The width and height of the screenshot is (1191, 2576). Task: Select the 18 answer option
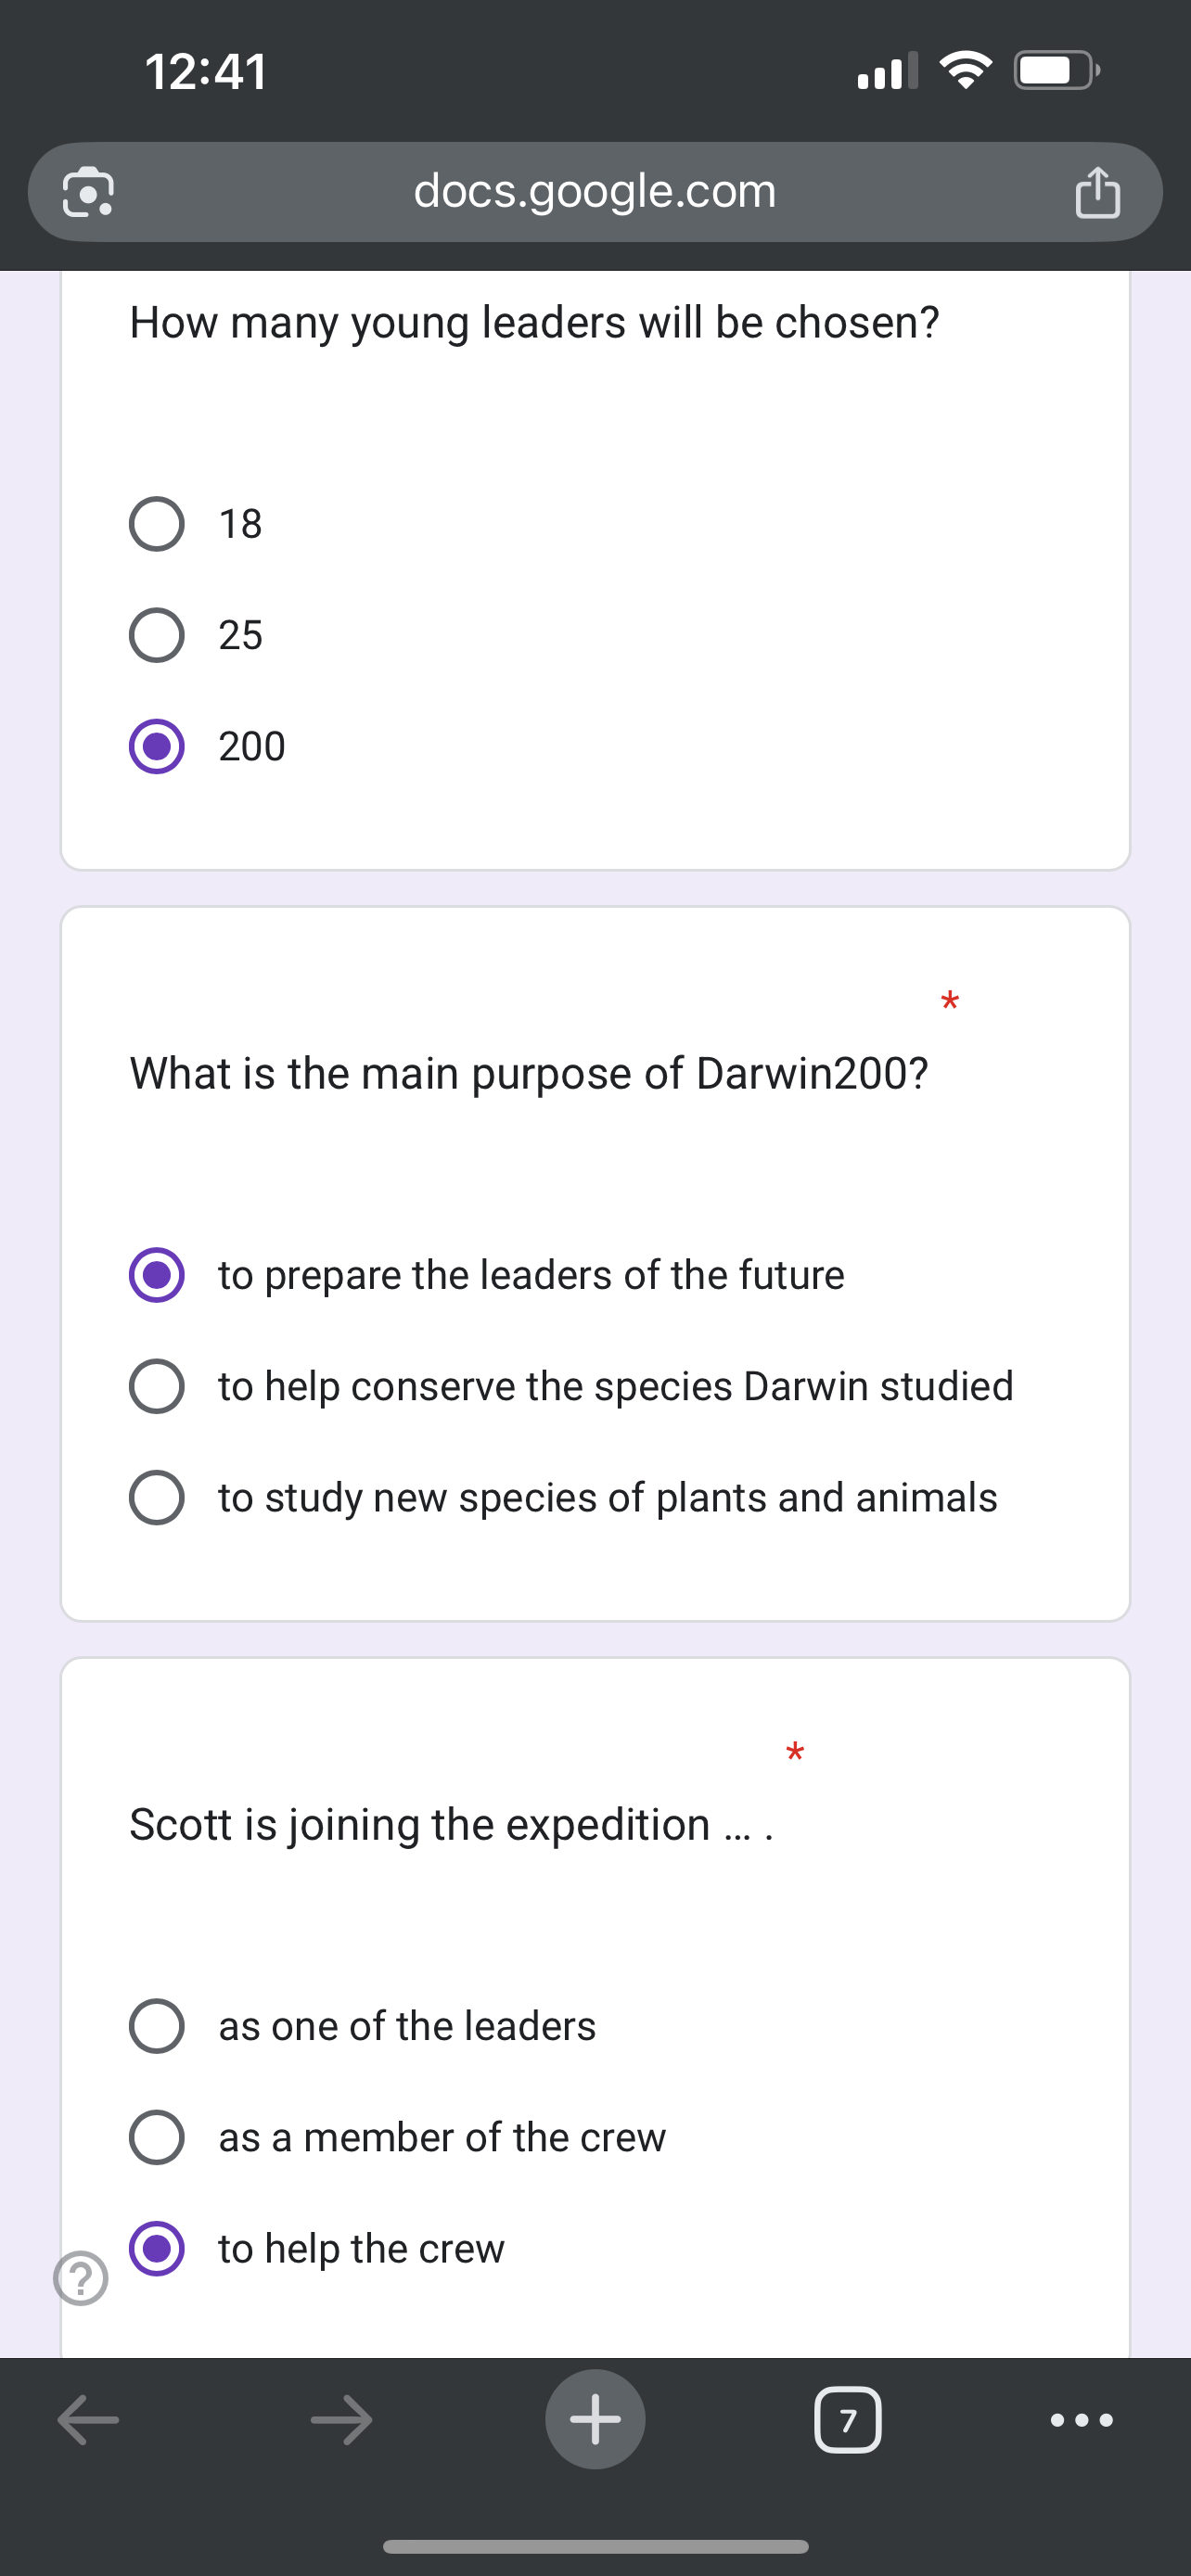click(x=157, y=524)
